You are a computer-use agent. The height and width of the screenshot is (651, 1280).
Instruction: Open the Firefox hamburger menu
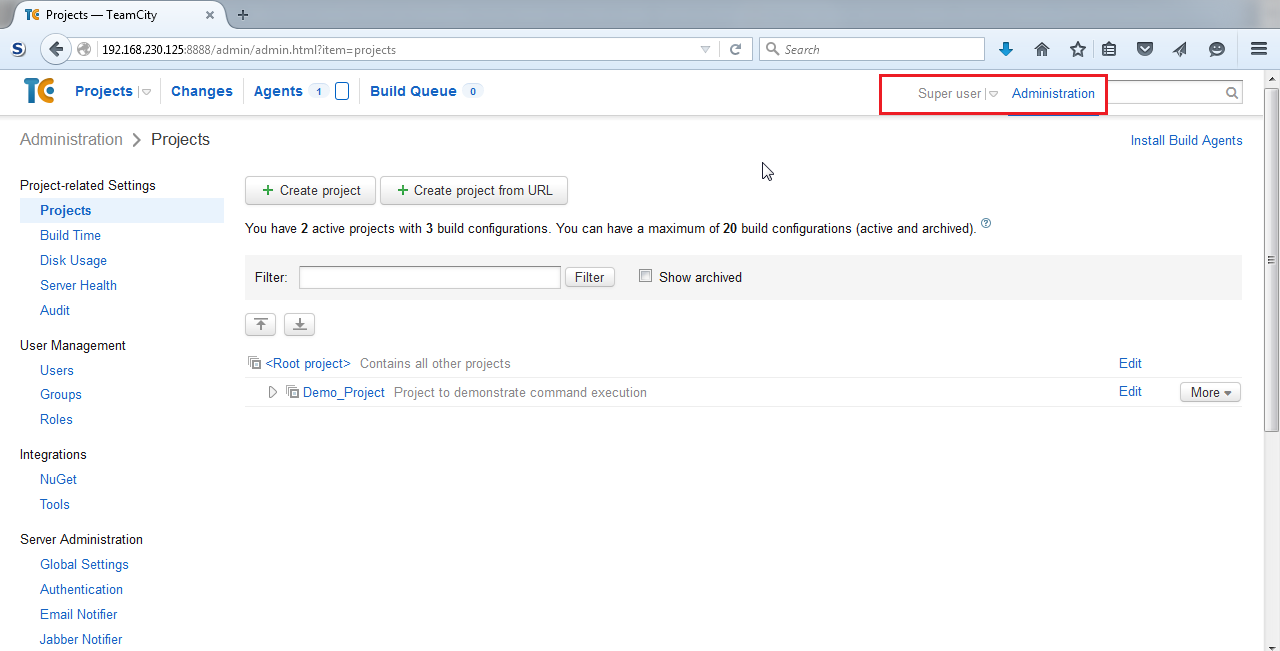tap(1259, 49)
